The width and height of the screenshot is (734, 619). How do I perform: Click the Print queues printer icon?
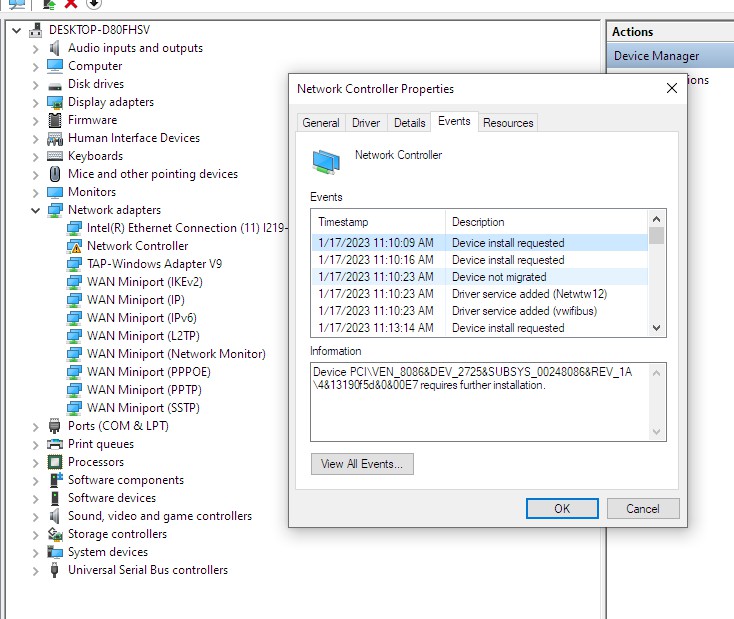[56, 444]
